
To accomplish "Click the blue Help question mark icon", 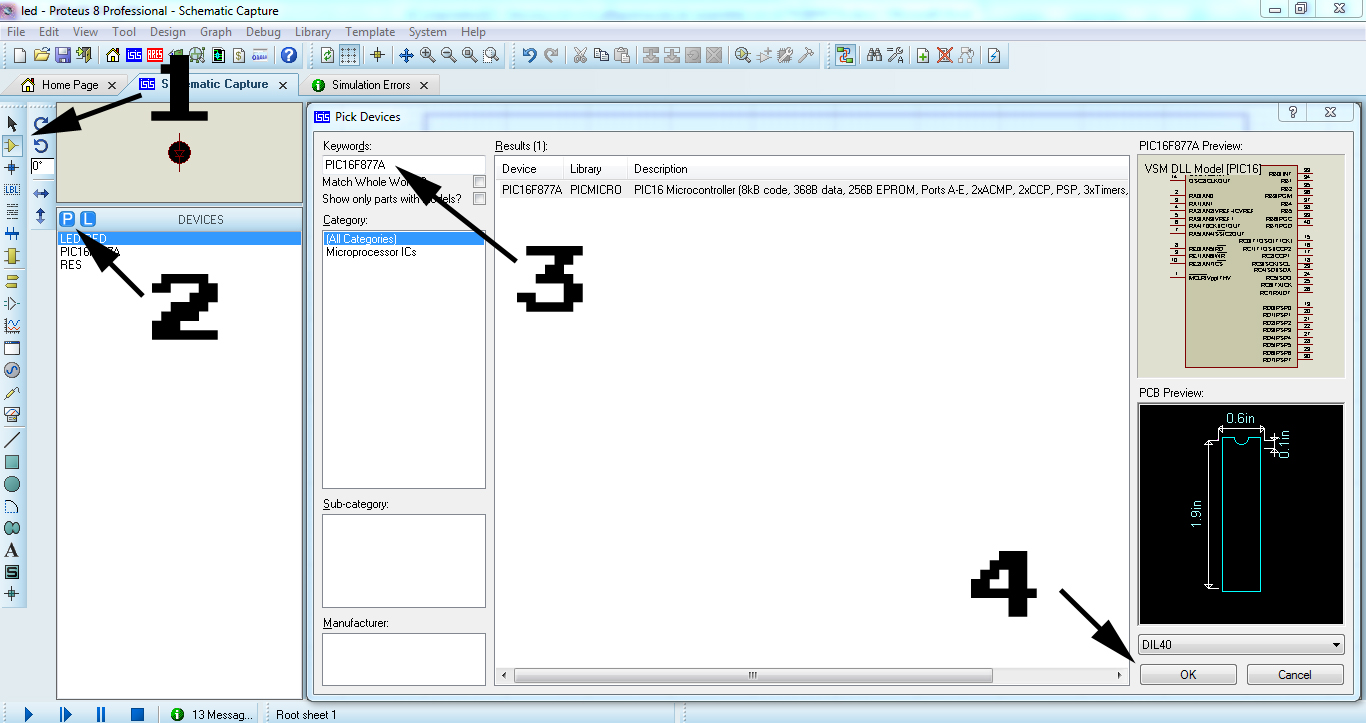I will tap(289, 55).
